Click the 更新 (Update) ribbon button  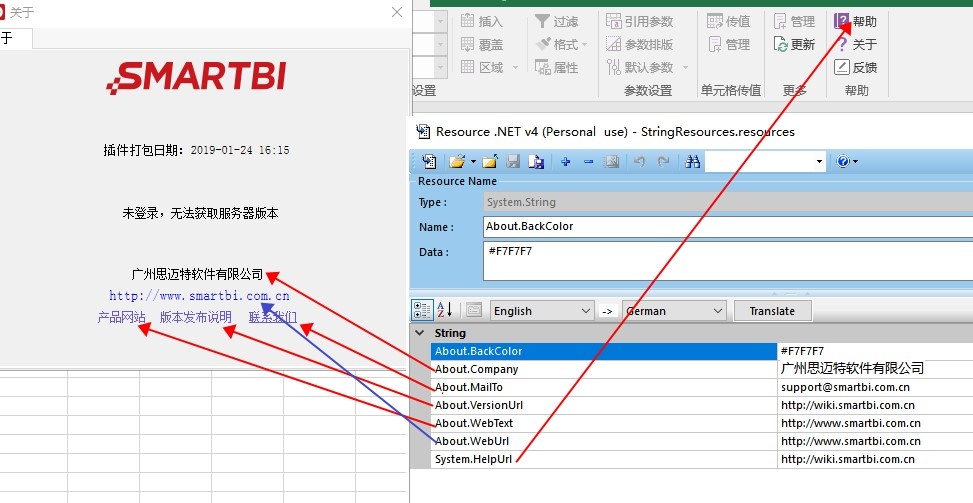794,45
